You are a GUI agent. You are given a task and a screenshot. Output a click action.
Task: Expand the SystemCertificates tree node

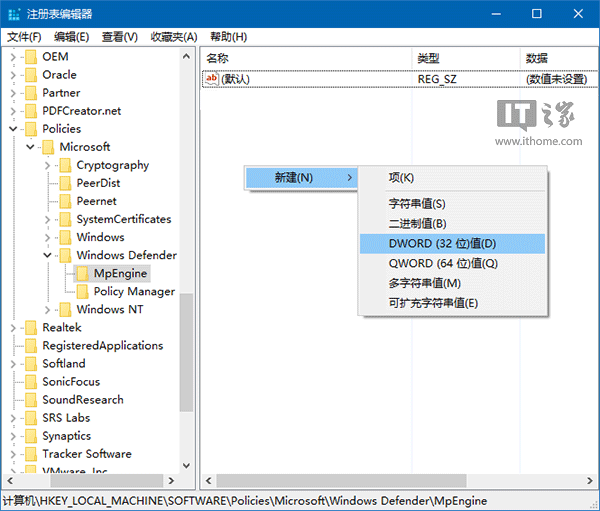click(47, 219)
